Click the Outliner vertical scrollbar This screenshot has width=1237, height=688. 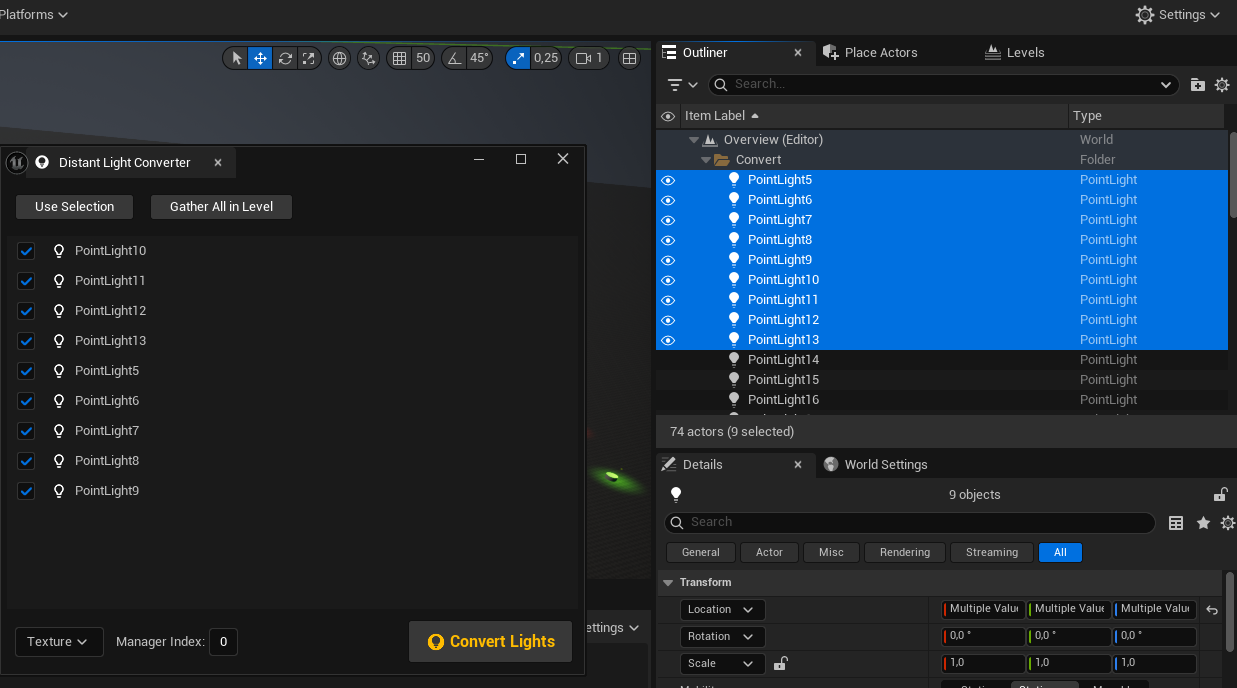1232,175
